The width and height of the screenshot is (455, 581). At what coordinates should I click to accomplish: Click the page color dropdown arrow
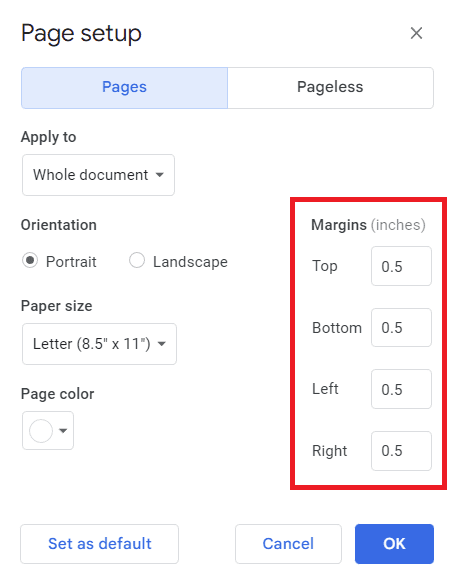point(63,431)
